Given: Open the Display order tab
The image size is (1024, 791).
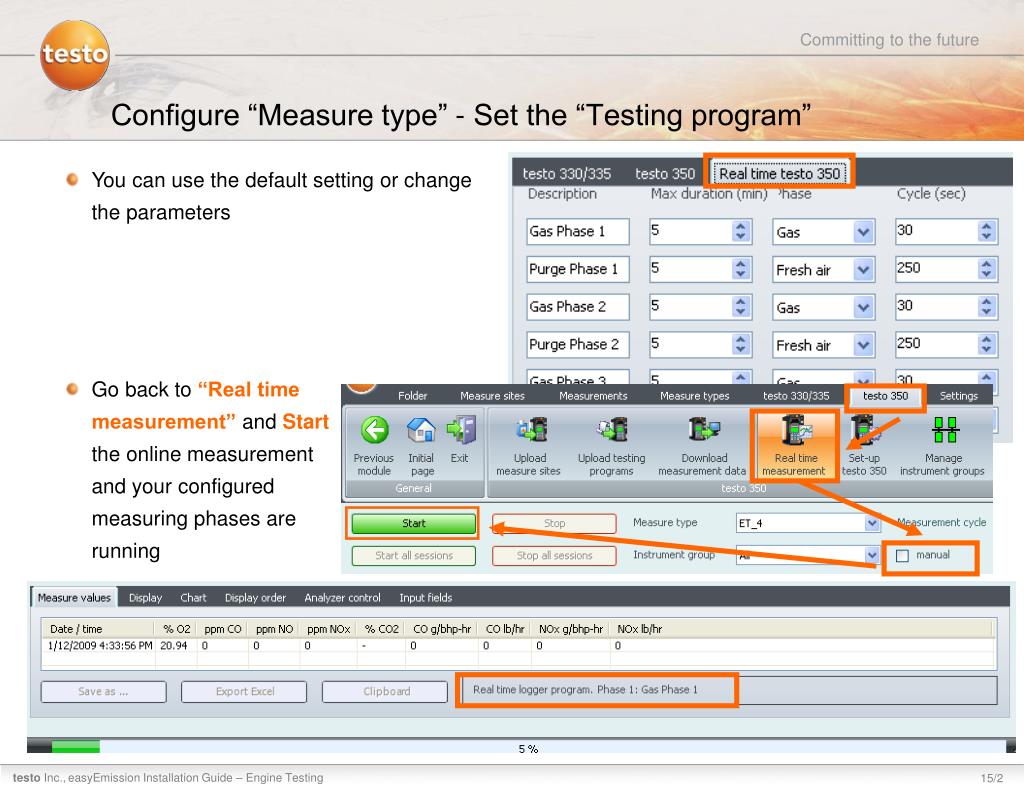Looking at the screenshot, I should pos(255,598).
